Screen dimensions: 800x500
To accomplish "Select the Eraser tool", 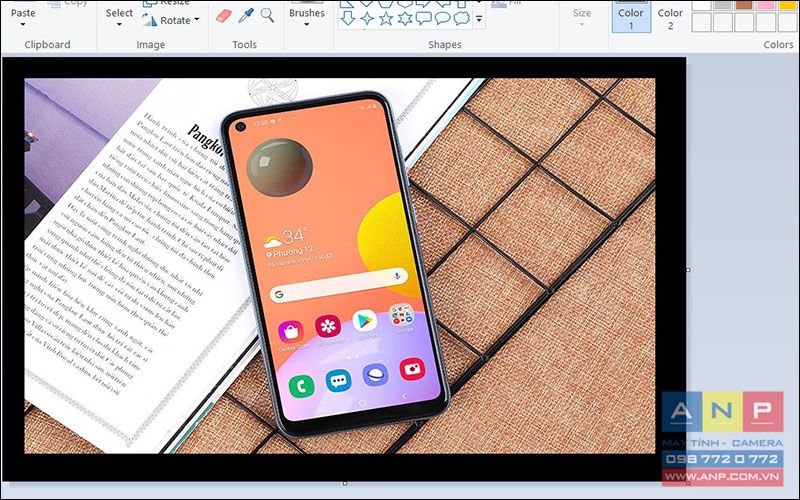I will click(223, 16).
